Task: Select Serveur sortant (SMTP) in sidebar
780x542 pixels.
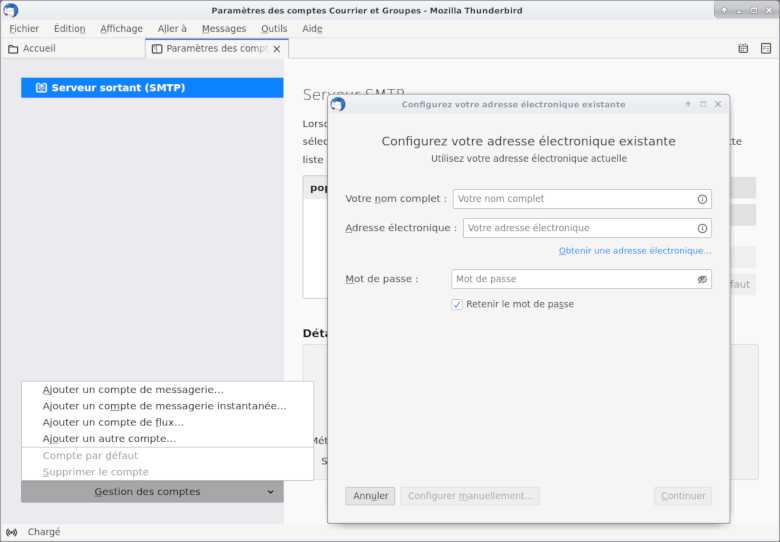Action: tap(152, 88)
